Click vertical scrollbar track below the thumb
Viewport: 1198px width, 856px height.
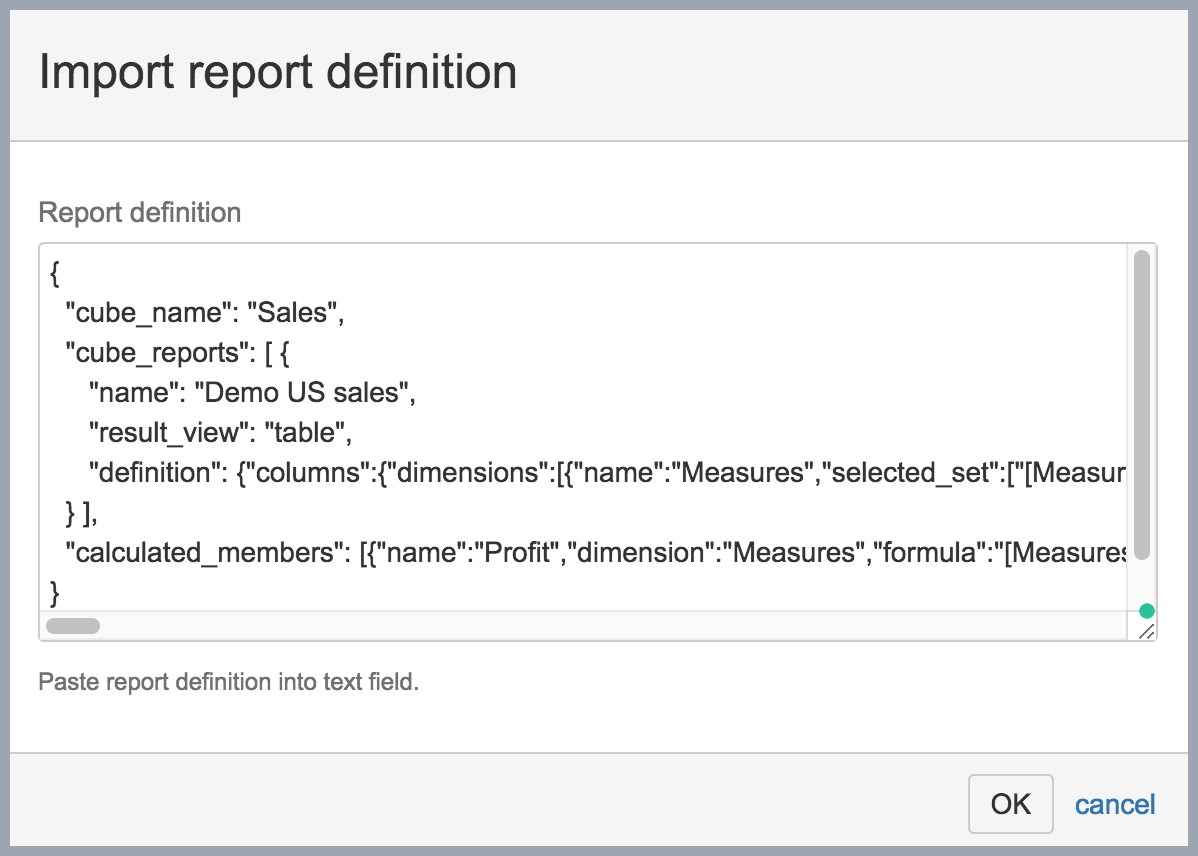click(x=1141, y=585)
